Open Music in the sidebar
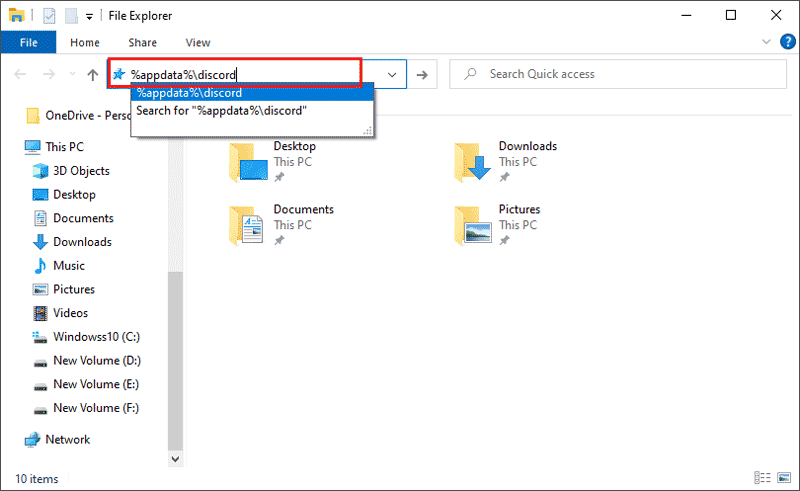Screen dimensions: 800x491 coord(58,266)
